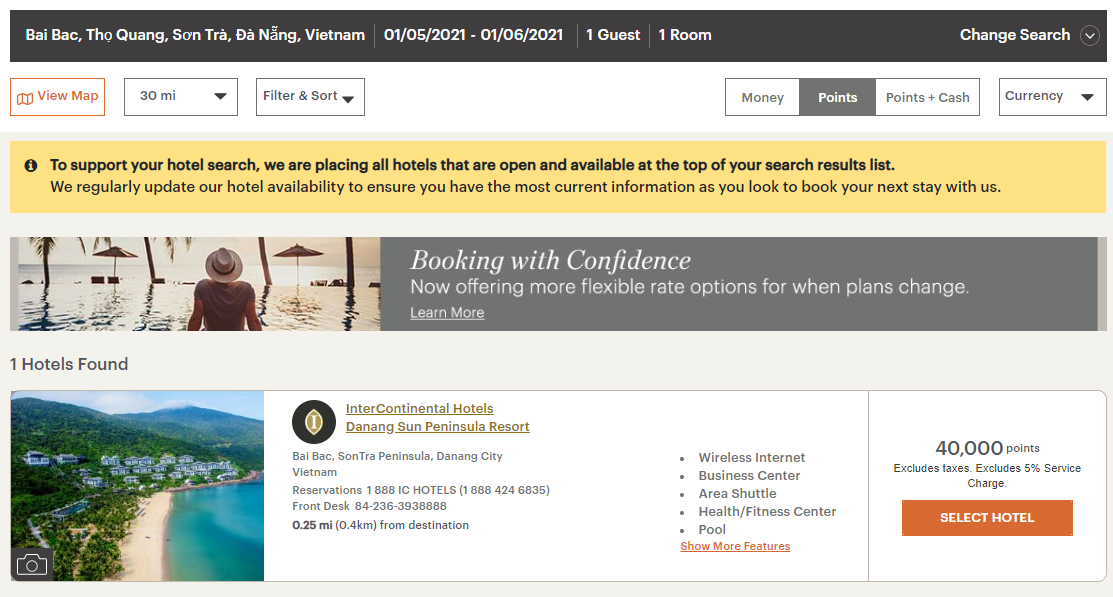Click the 40,000 points price
1113x597 pixels.
click(x=987, y=448)
